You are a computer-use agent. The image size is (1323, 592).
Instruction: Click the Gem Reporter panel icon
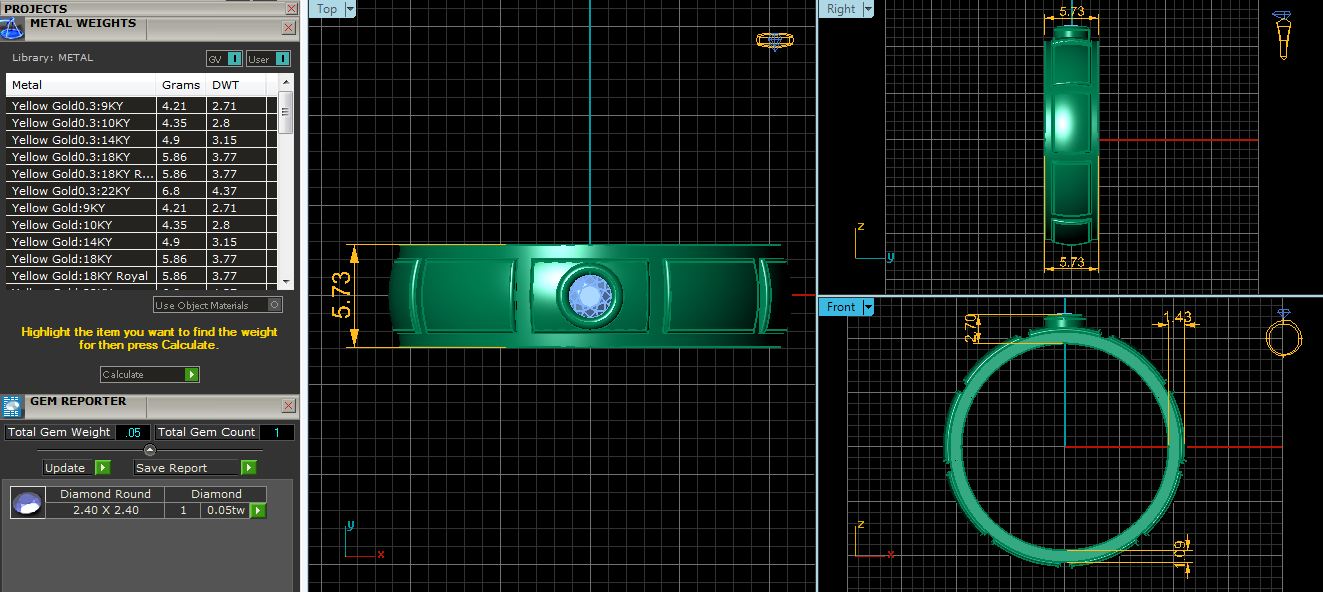(x=12, y=406)
